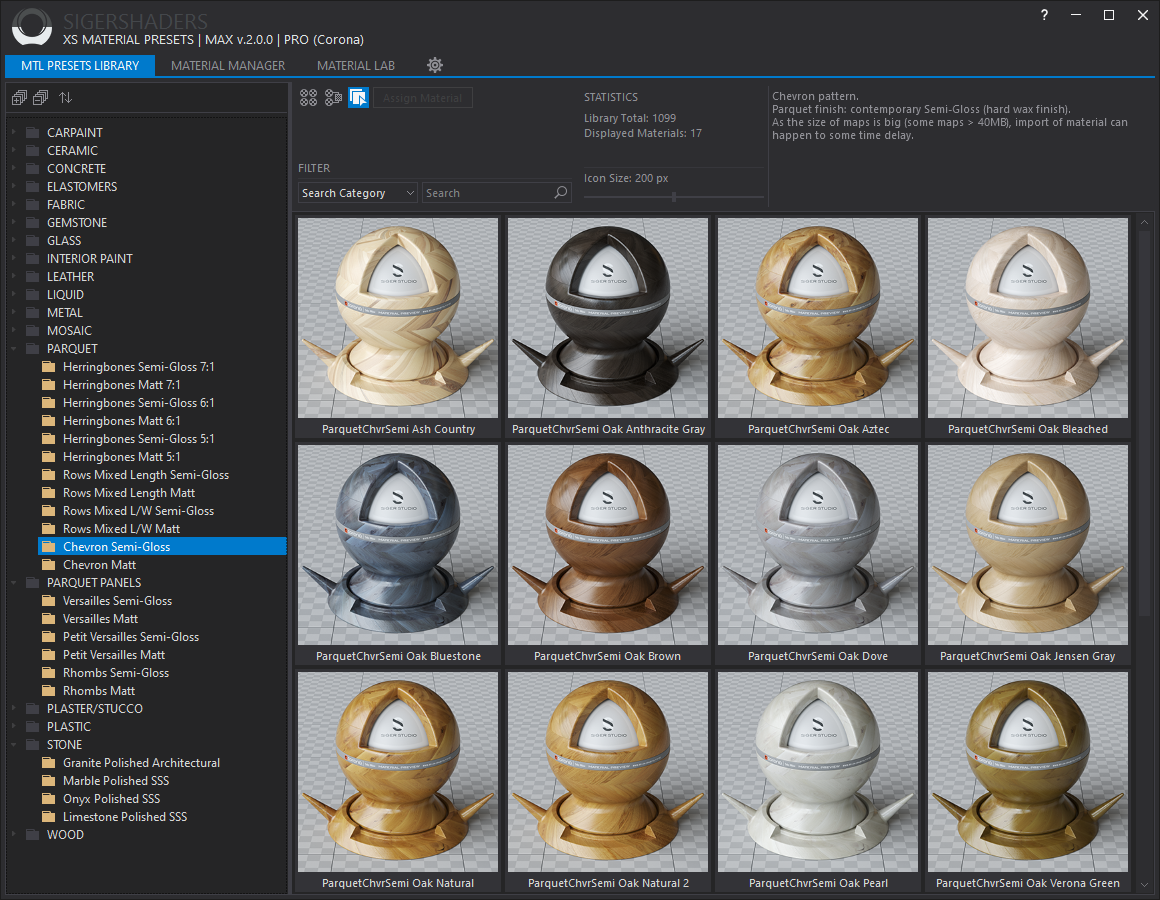The image size is (1160, 900).
Task: Open Herringbones Semi-Gloss 7:1 folder
Action: [x=138, y=367]
